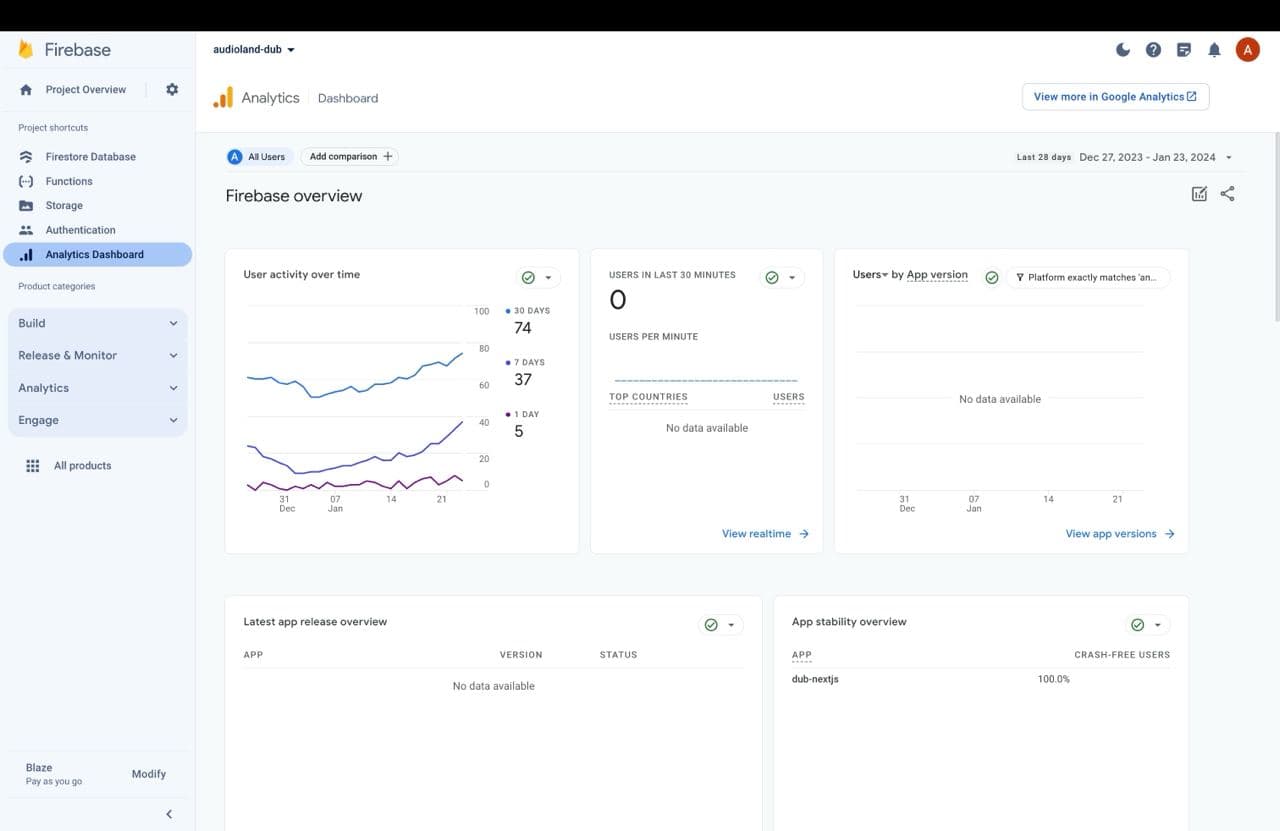This screenshot has height=831, width=1280.
Task: Click the 30 DAYS legend entry
Action: 528,311
